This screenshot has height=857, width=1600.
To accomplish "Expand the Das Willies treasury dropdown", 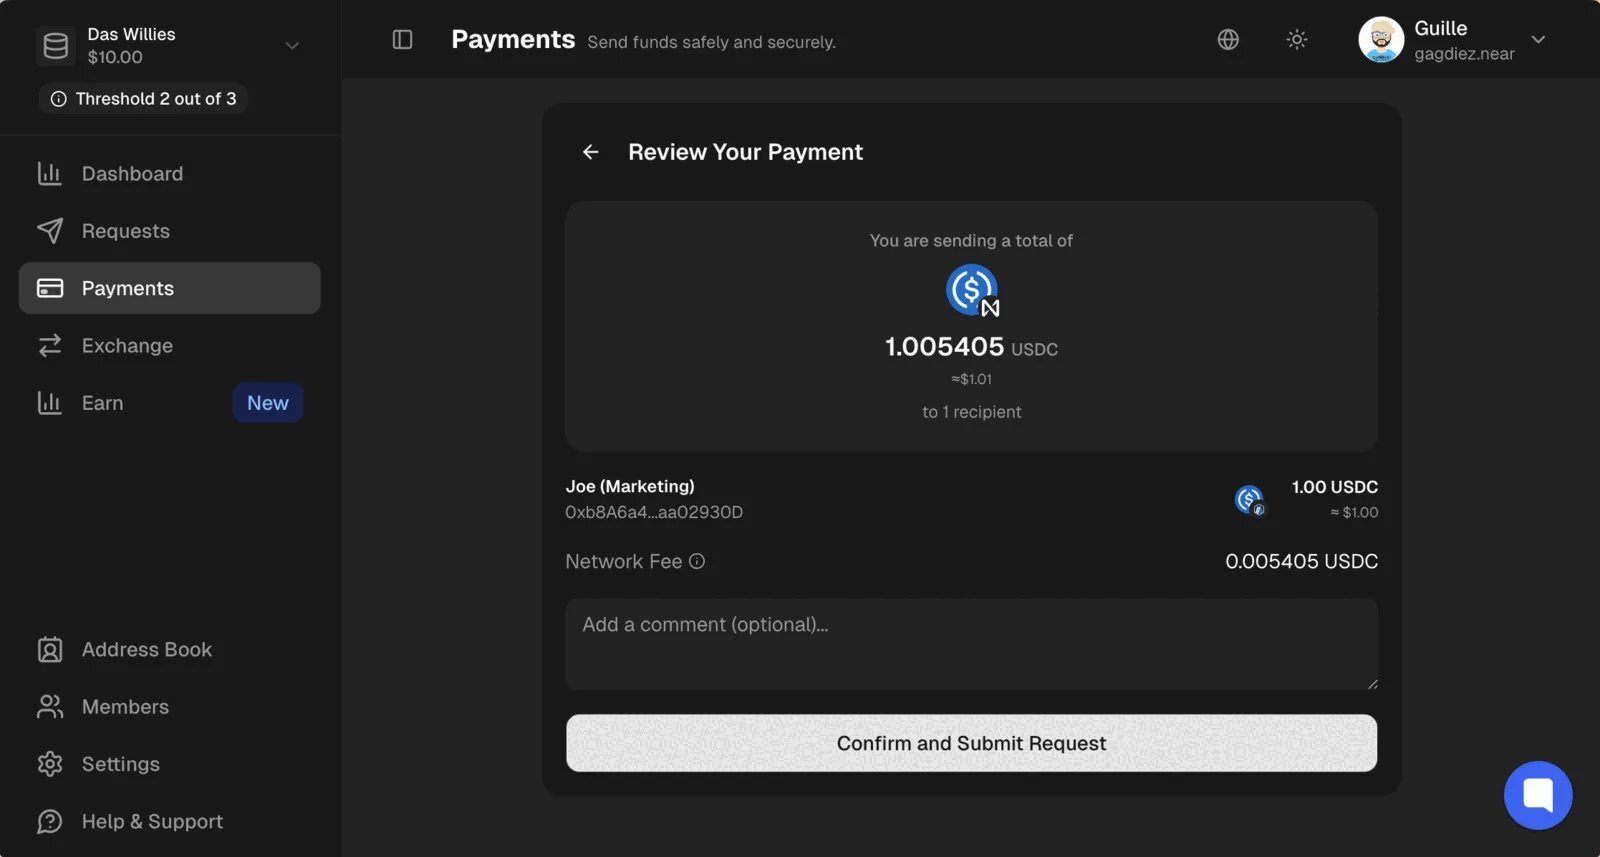I will [292, 46].
